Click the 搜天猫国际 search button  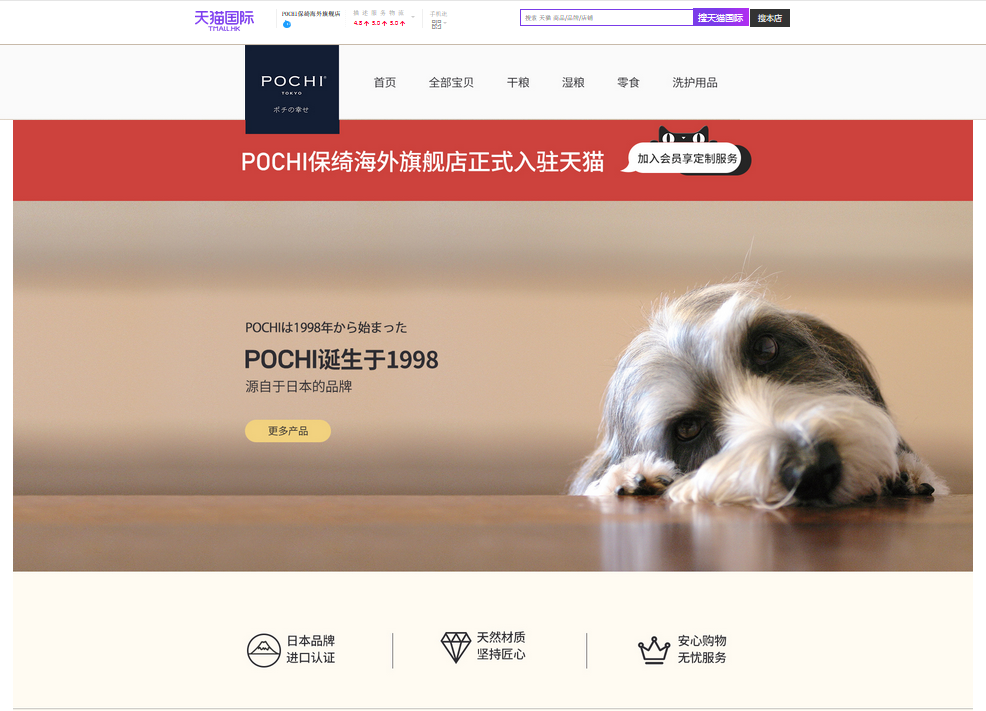tap(721, 18)
